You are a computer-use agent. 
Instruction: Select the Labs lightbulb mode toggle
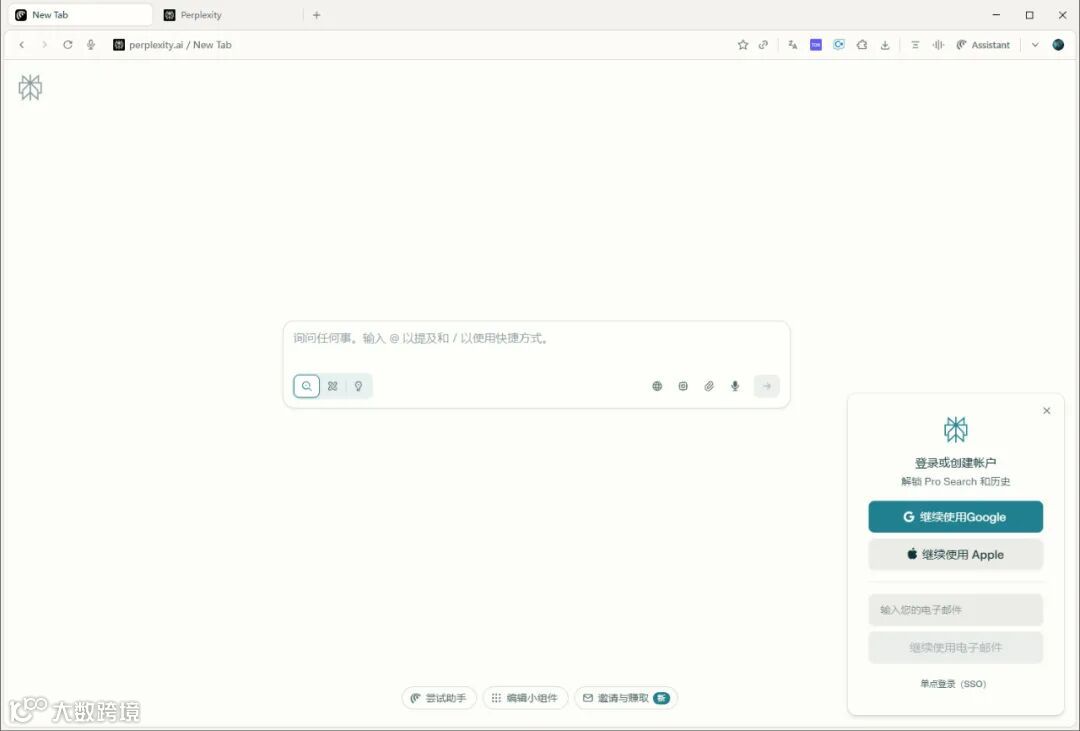pyautogui.click(x=358, y=386)
